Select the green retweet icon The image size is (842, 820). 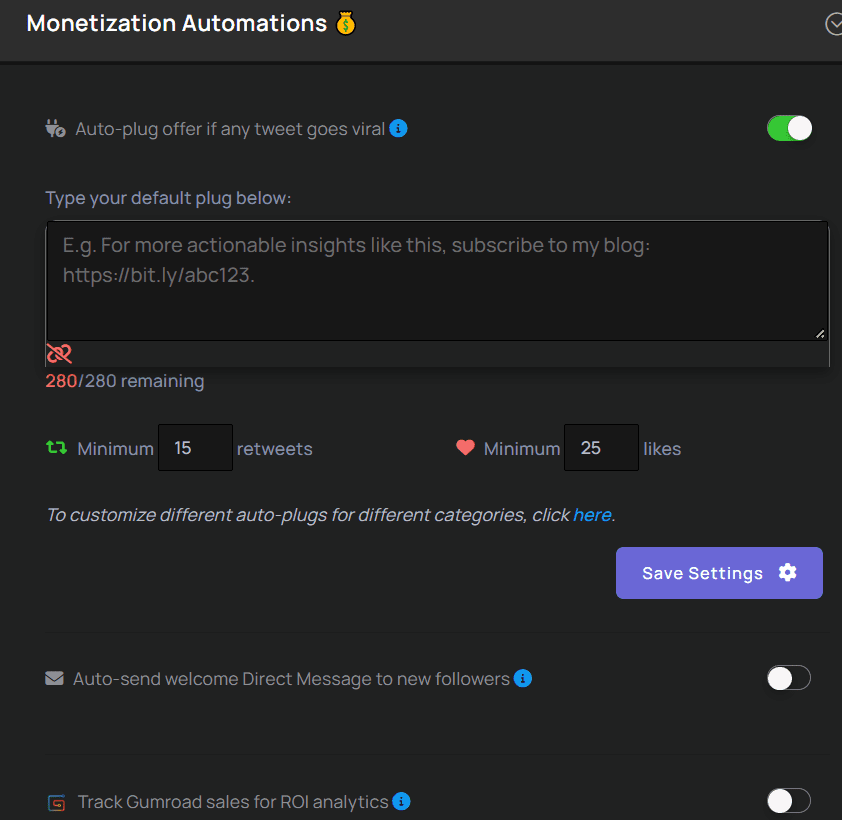coord(56,448)
